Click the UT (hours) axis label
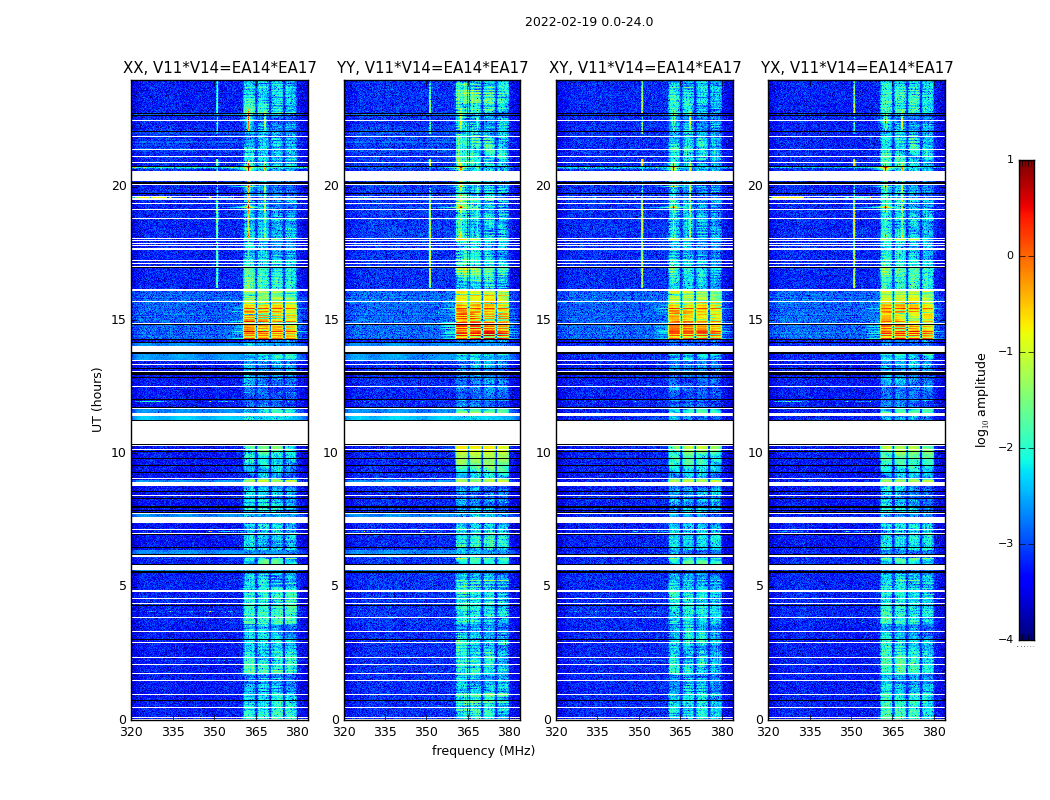This screenshot has width=1050, height=800. (x=97, y=400)
